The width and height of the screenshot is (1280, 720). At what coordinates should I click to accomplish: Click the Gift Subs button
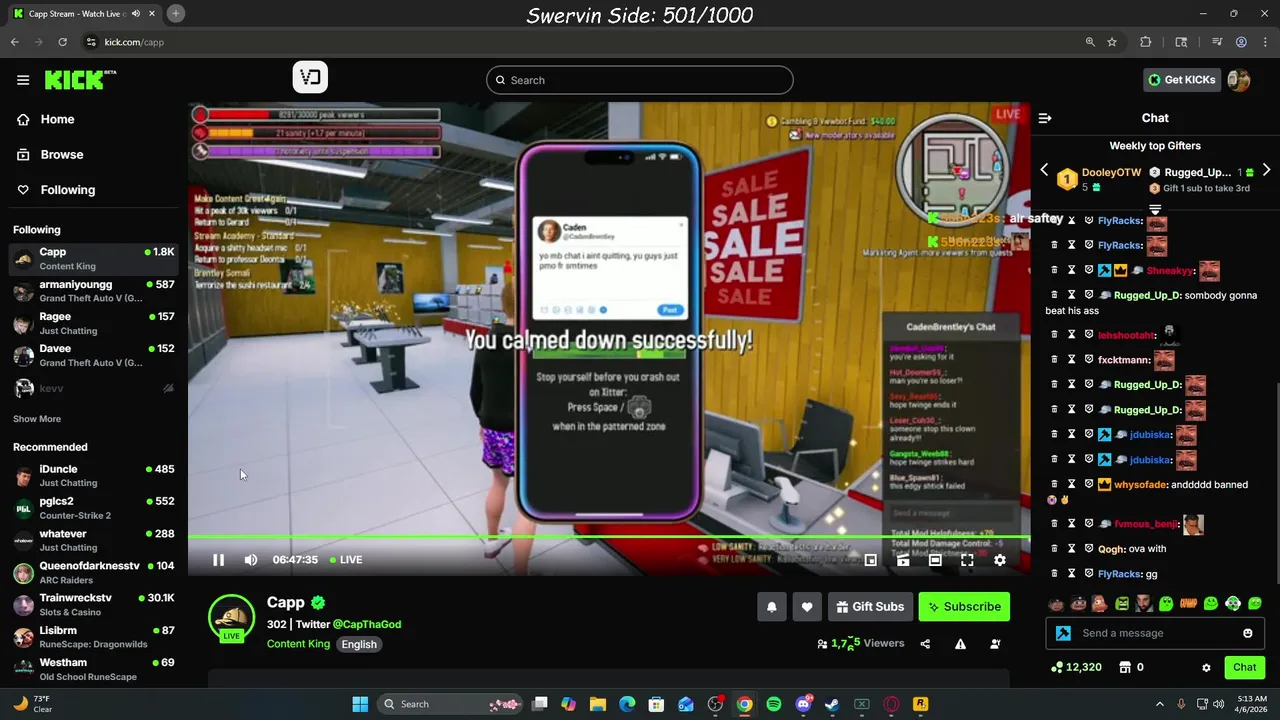point(870,606)
